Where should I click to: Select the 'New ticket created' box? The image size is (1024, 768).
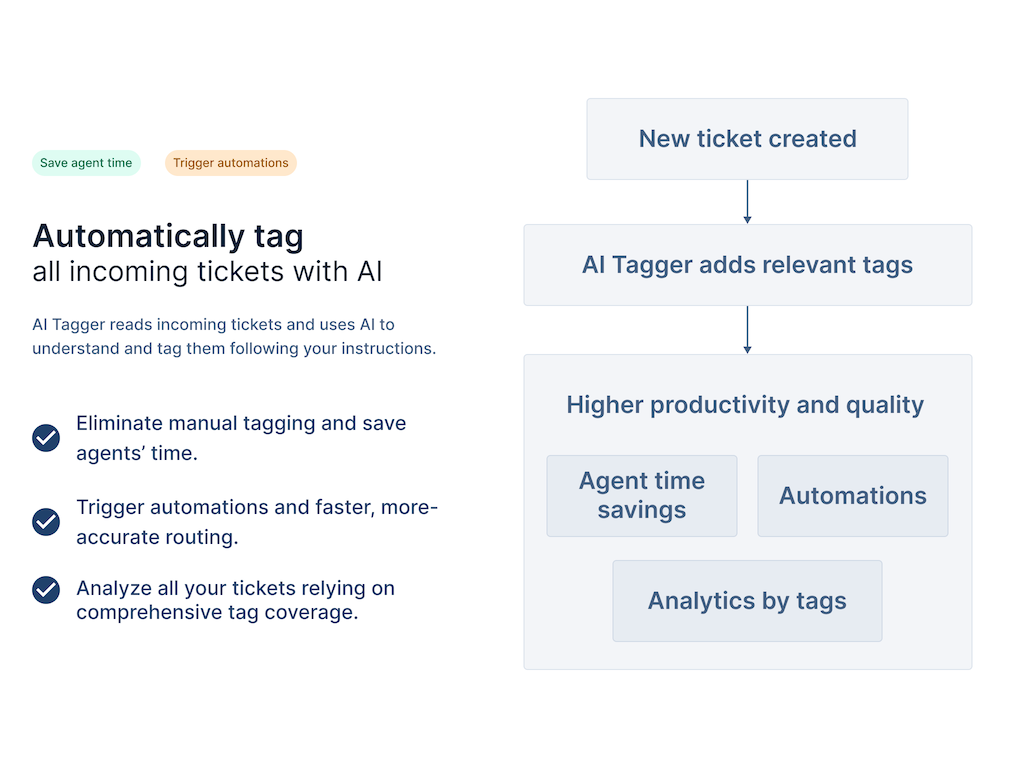tap(747, 139)
